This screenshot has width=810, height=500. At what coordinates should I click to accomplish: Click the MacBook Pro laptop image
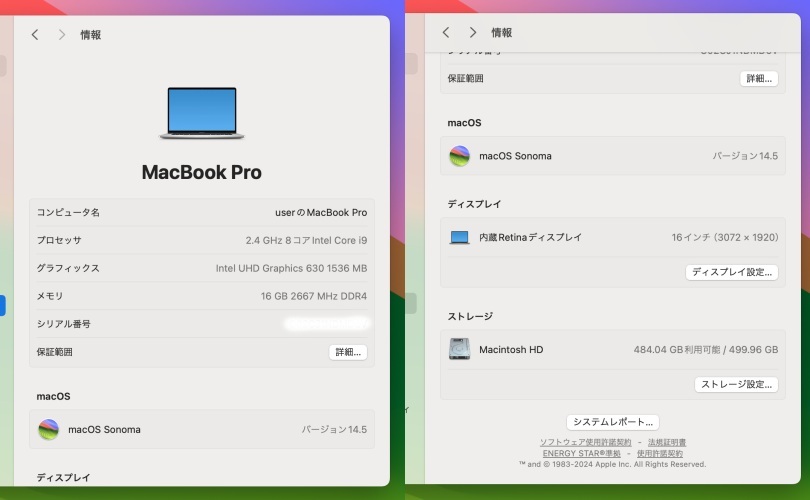[201, 113]
